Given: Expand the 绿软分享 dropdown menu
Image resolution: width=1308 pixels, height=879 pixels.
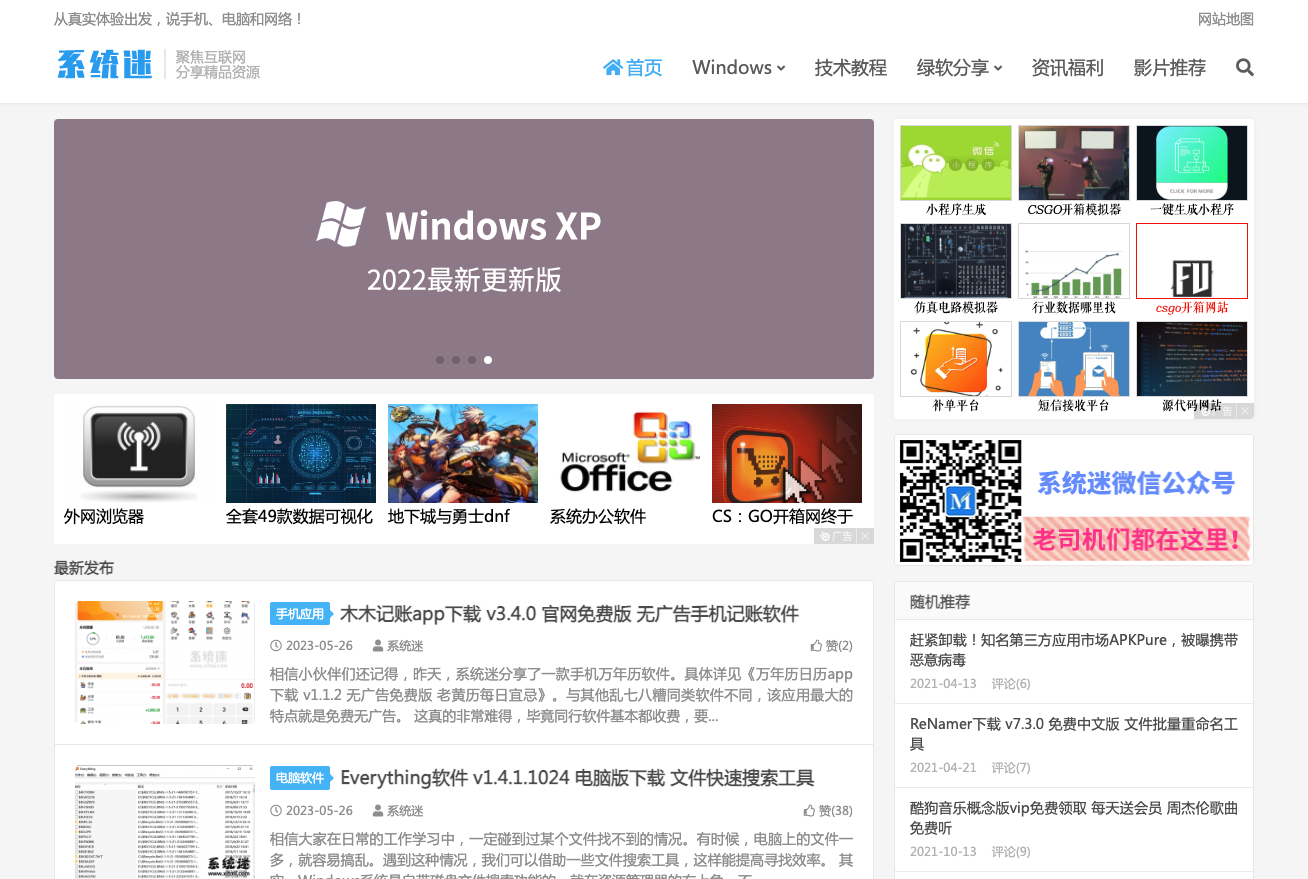Looking at the screenshot, I should click(959, 67).
